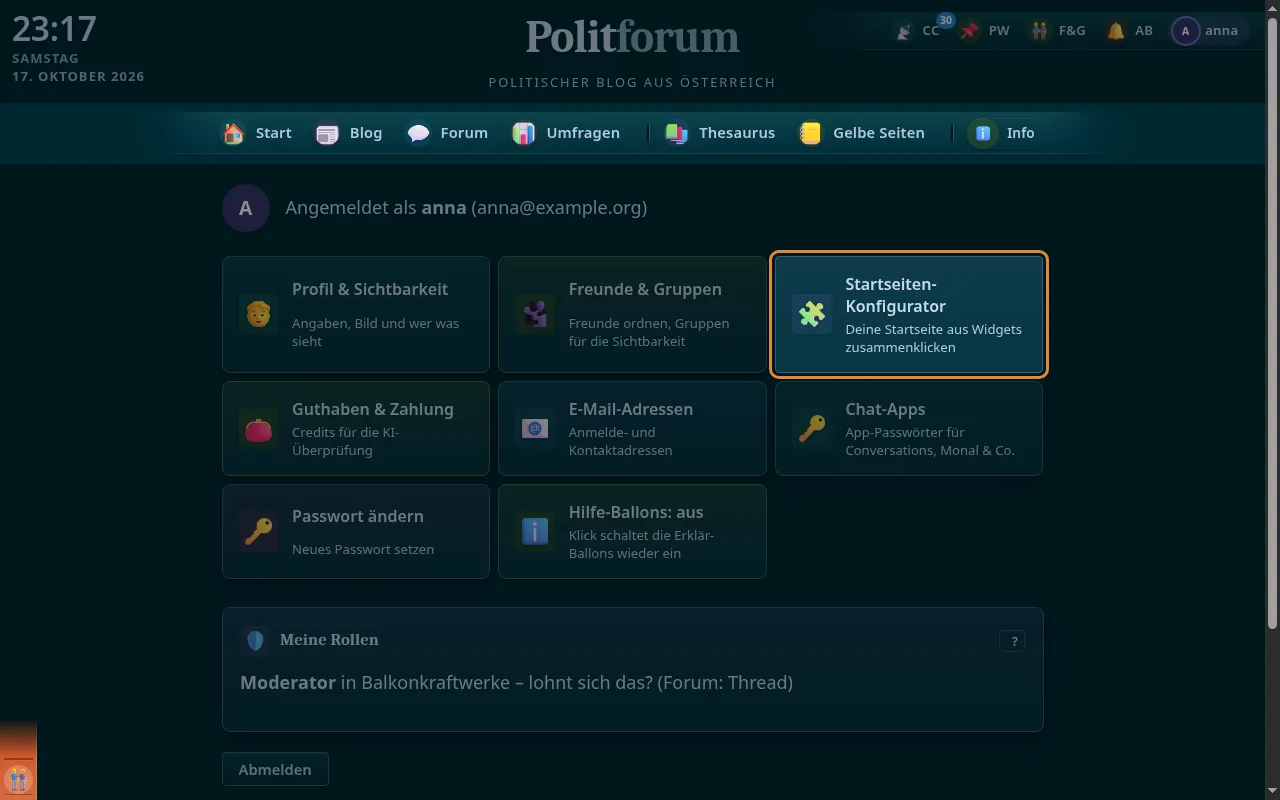Click the @ icon for E-Mail-Adressen
1280x800 pixels.
(535, 428)
